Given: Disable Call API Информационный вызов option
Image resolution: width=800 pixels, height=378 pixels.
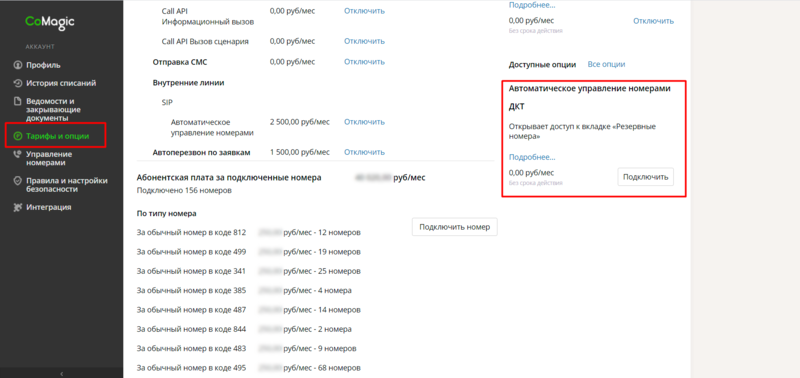Looking at the screenshot, I should pyautogui.click(x=364, y=11).
